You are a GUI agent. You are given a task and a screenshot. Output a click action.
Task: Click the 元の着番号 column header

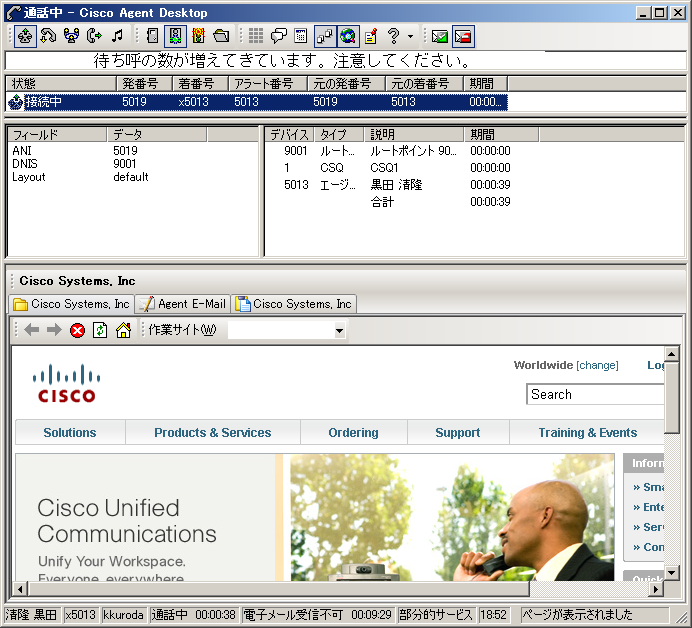pyautogui.click(x=425, y=83)
